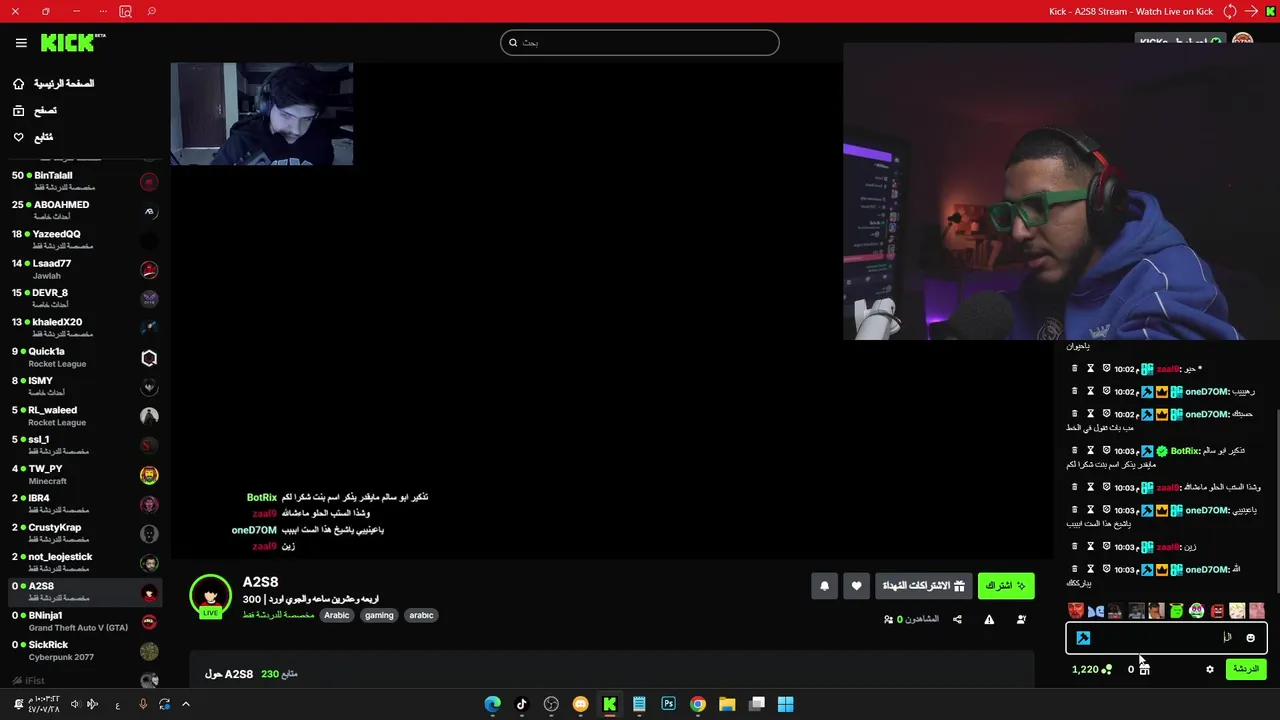This screenshot has height=720, width=1280.
Task: Click A2S8 streamer avatar with LIVE badge
Action: (210, 596)
